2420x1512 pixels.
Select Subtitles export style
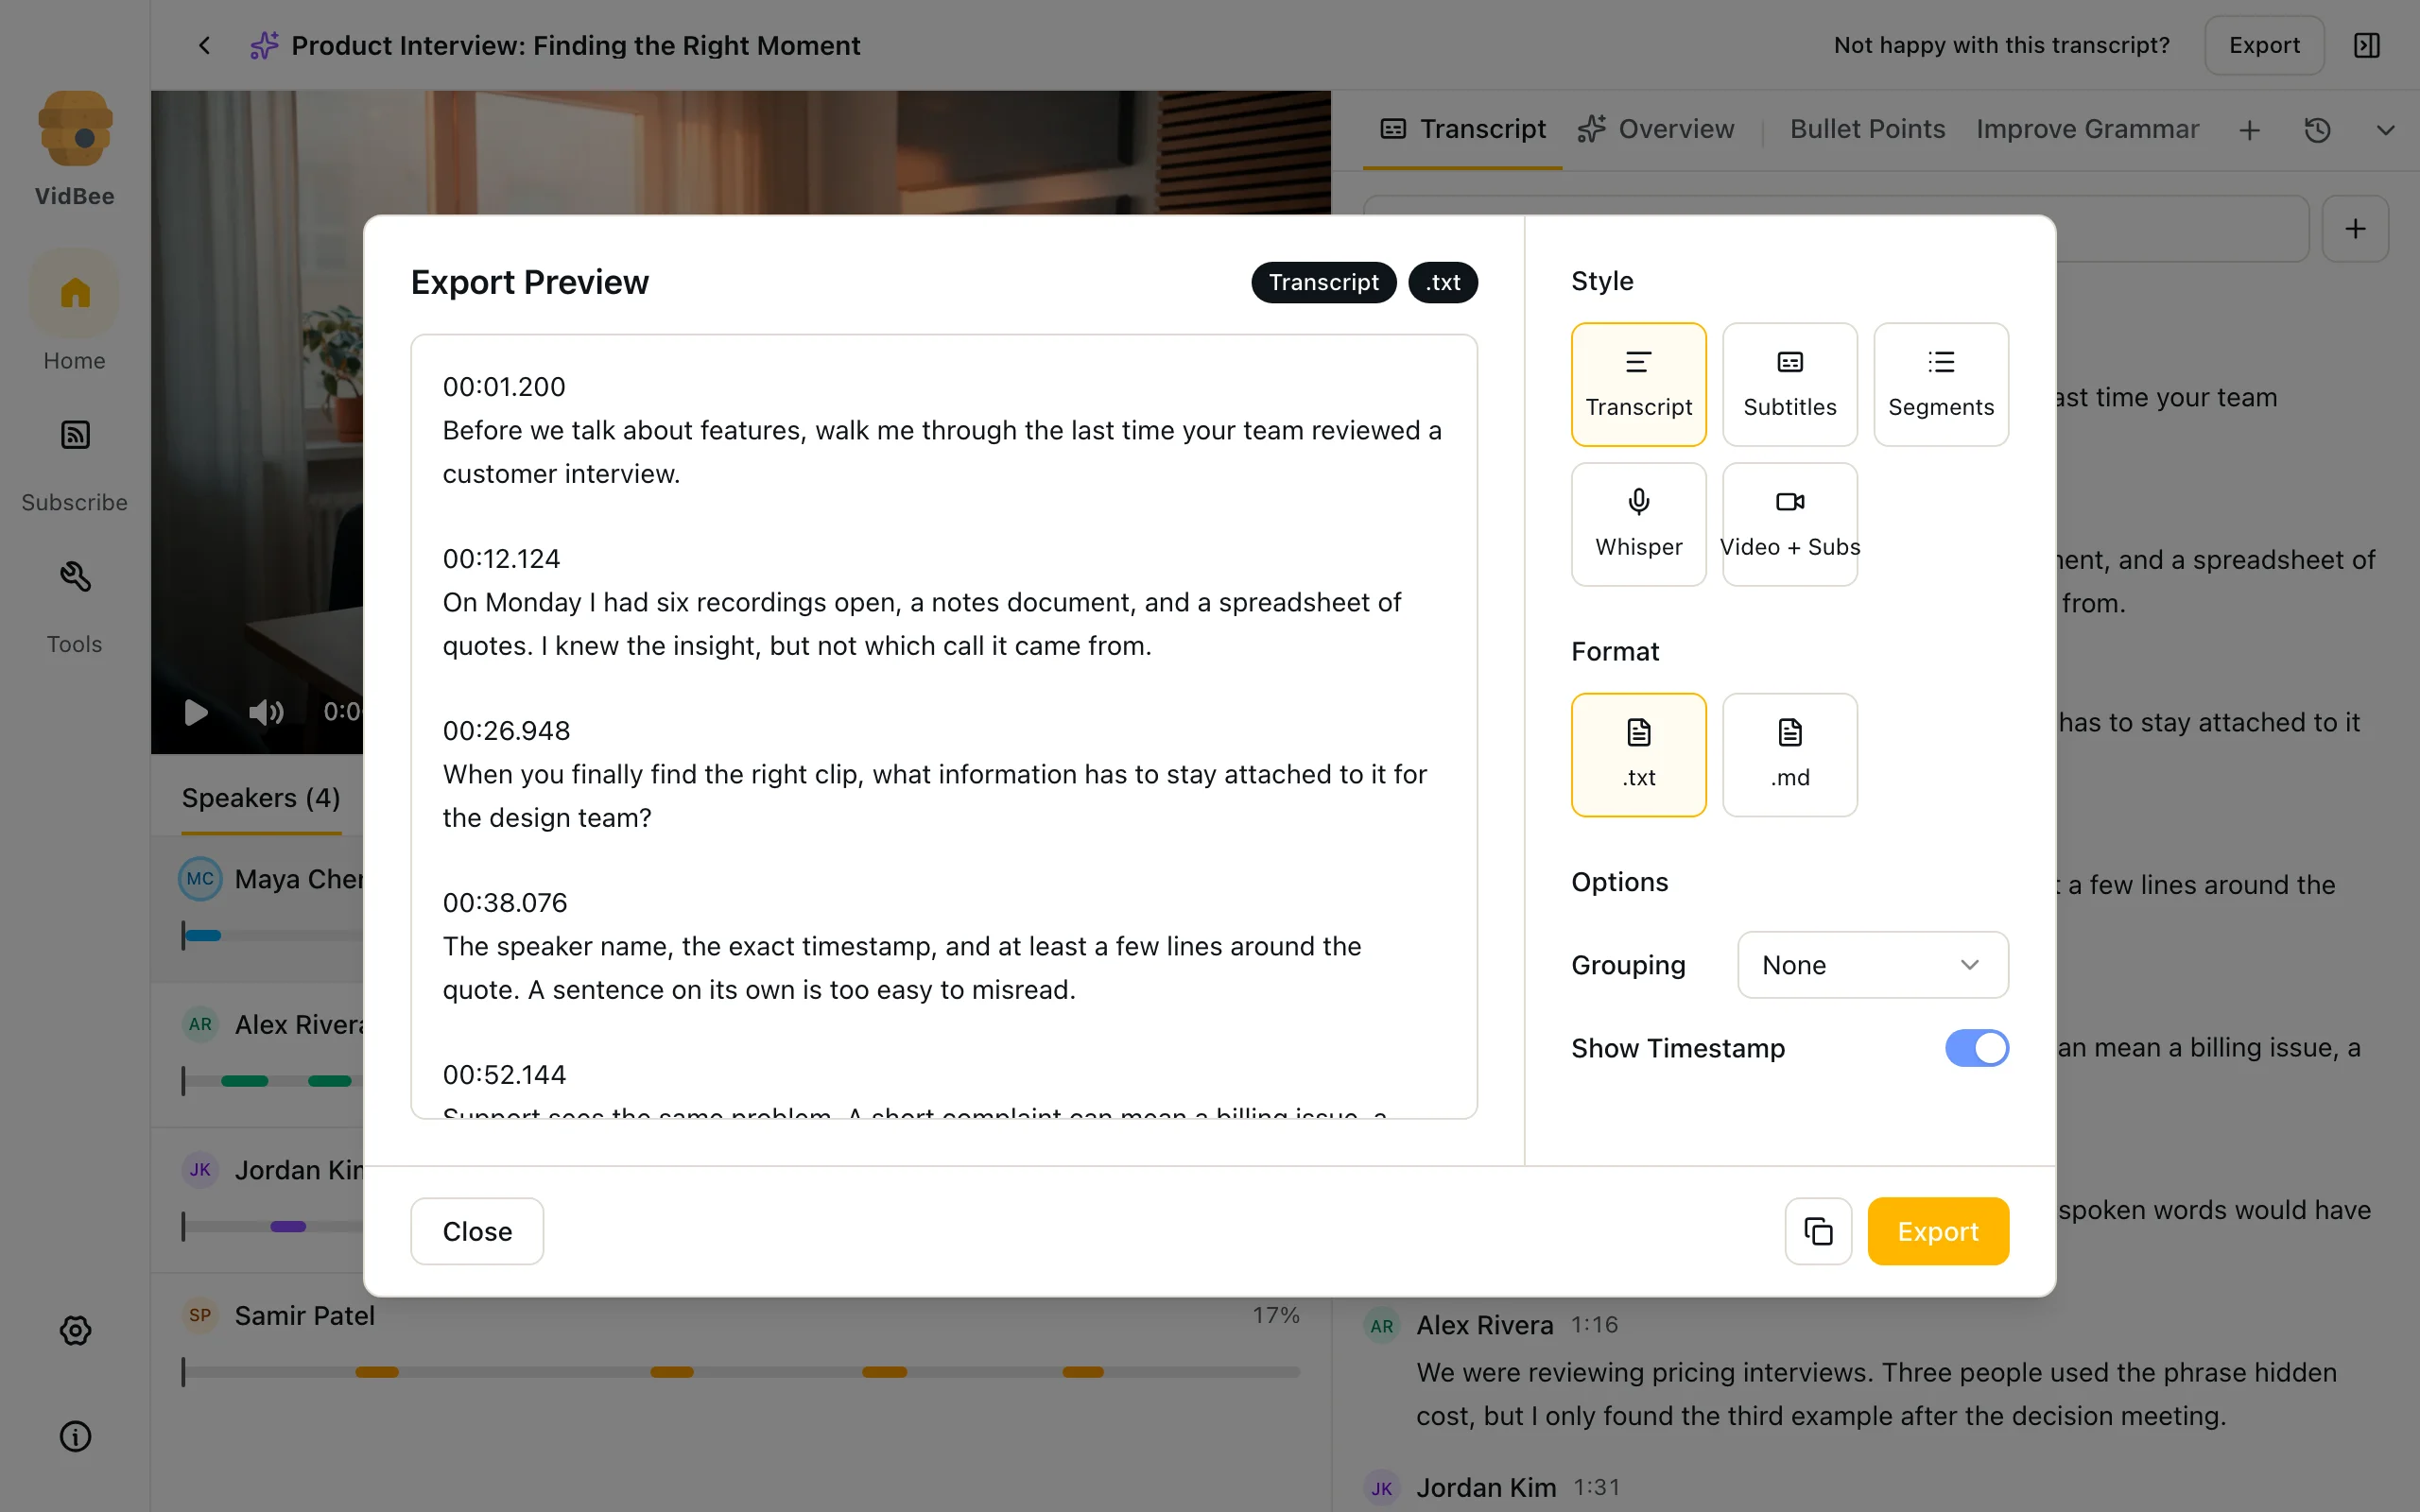pyautogui.click(x=1789, y=384)
